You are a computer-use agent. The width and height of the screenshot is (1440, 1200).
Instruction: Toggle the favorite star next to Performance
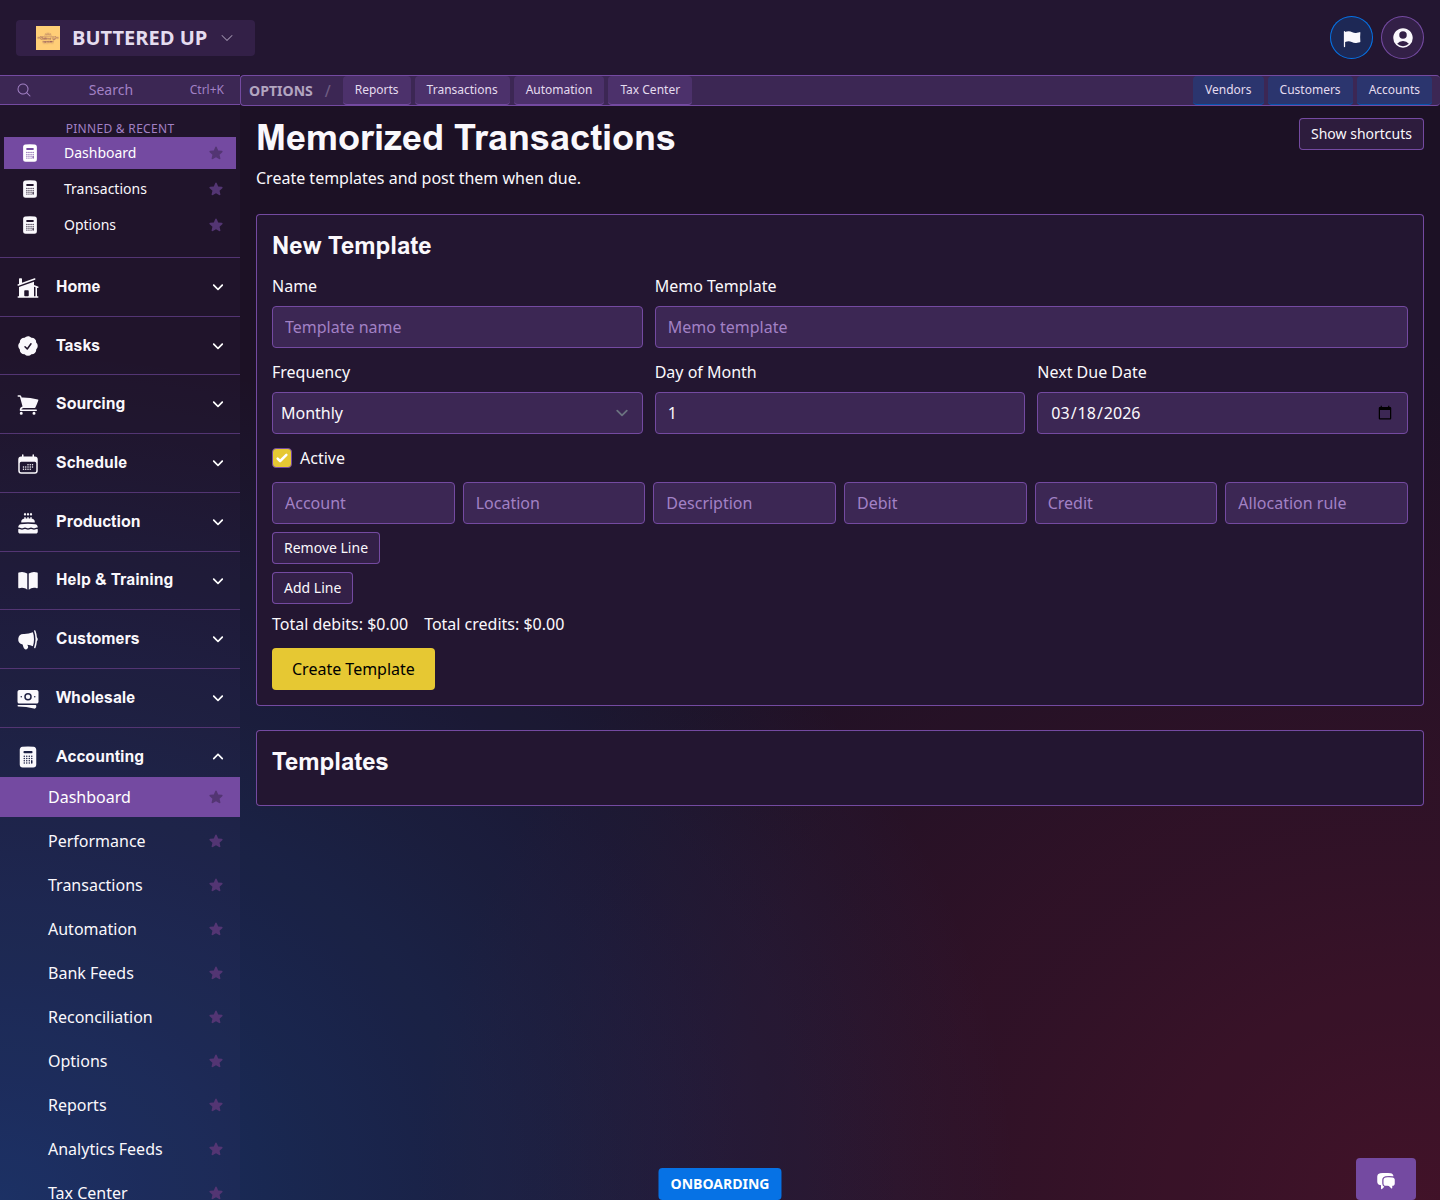pyautogui.click(x=216, y=841)
